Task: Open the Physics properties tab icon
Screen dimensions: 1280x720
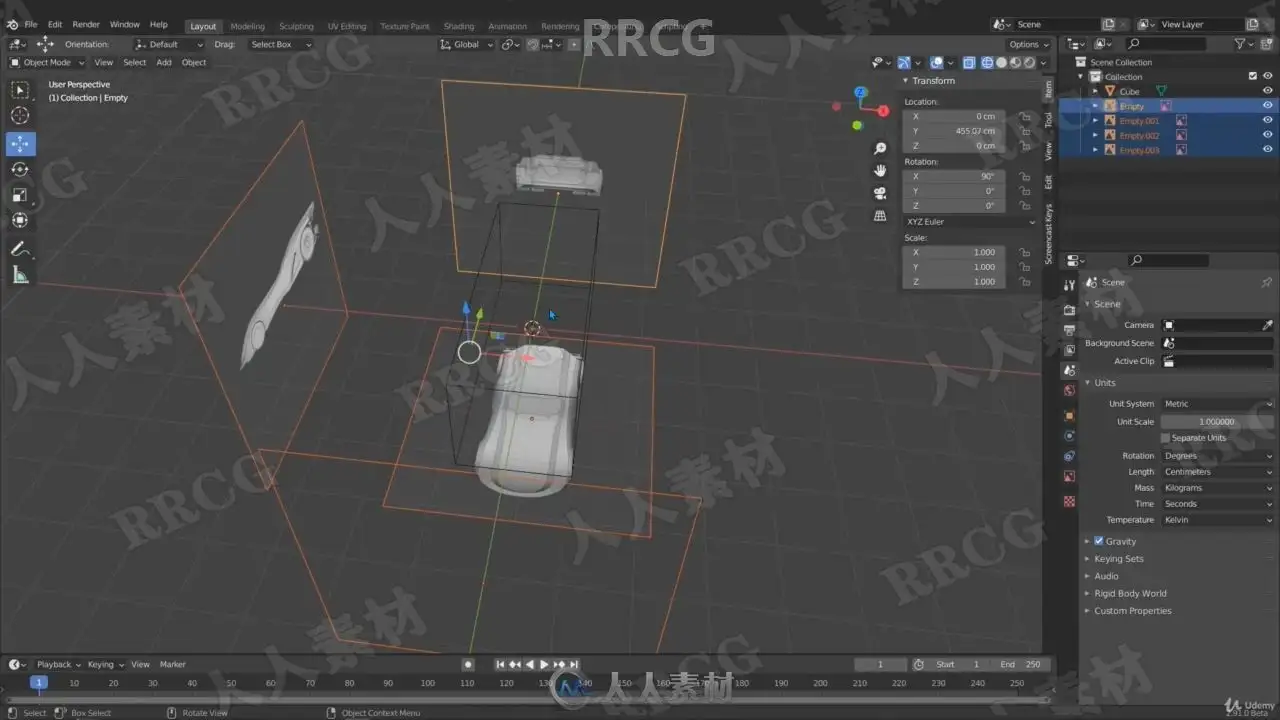Action: (1070, 436)
